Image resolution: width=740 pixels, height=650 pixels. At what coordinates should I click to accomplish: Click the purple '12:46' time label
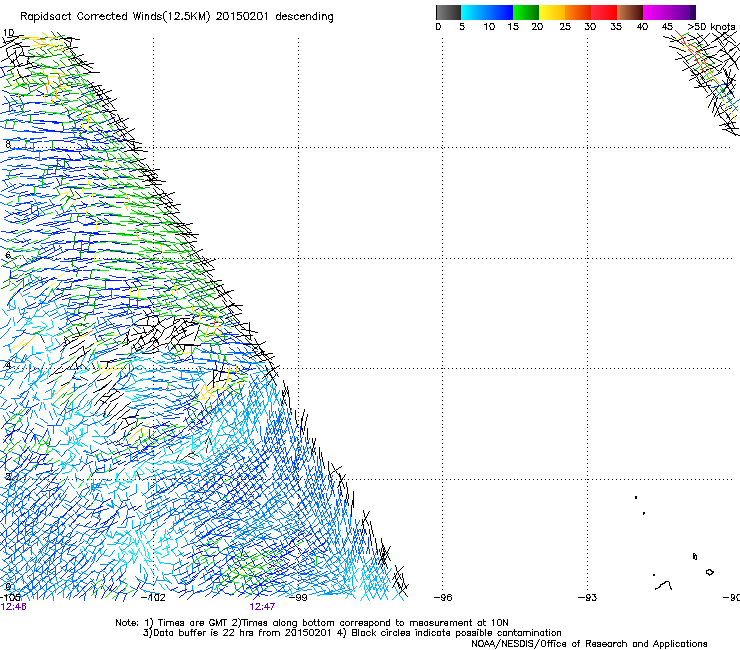click(x=13, y=607)
